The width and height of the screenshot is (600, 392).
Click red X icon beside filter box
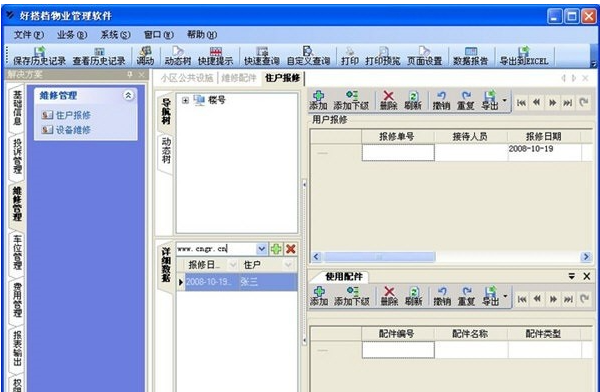(291, 249)
